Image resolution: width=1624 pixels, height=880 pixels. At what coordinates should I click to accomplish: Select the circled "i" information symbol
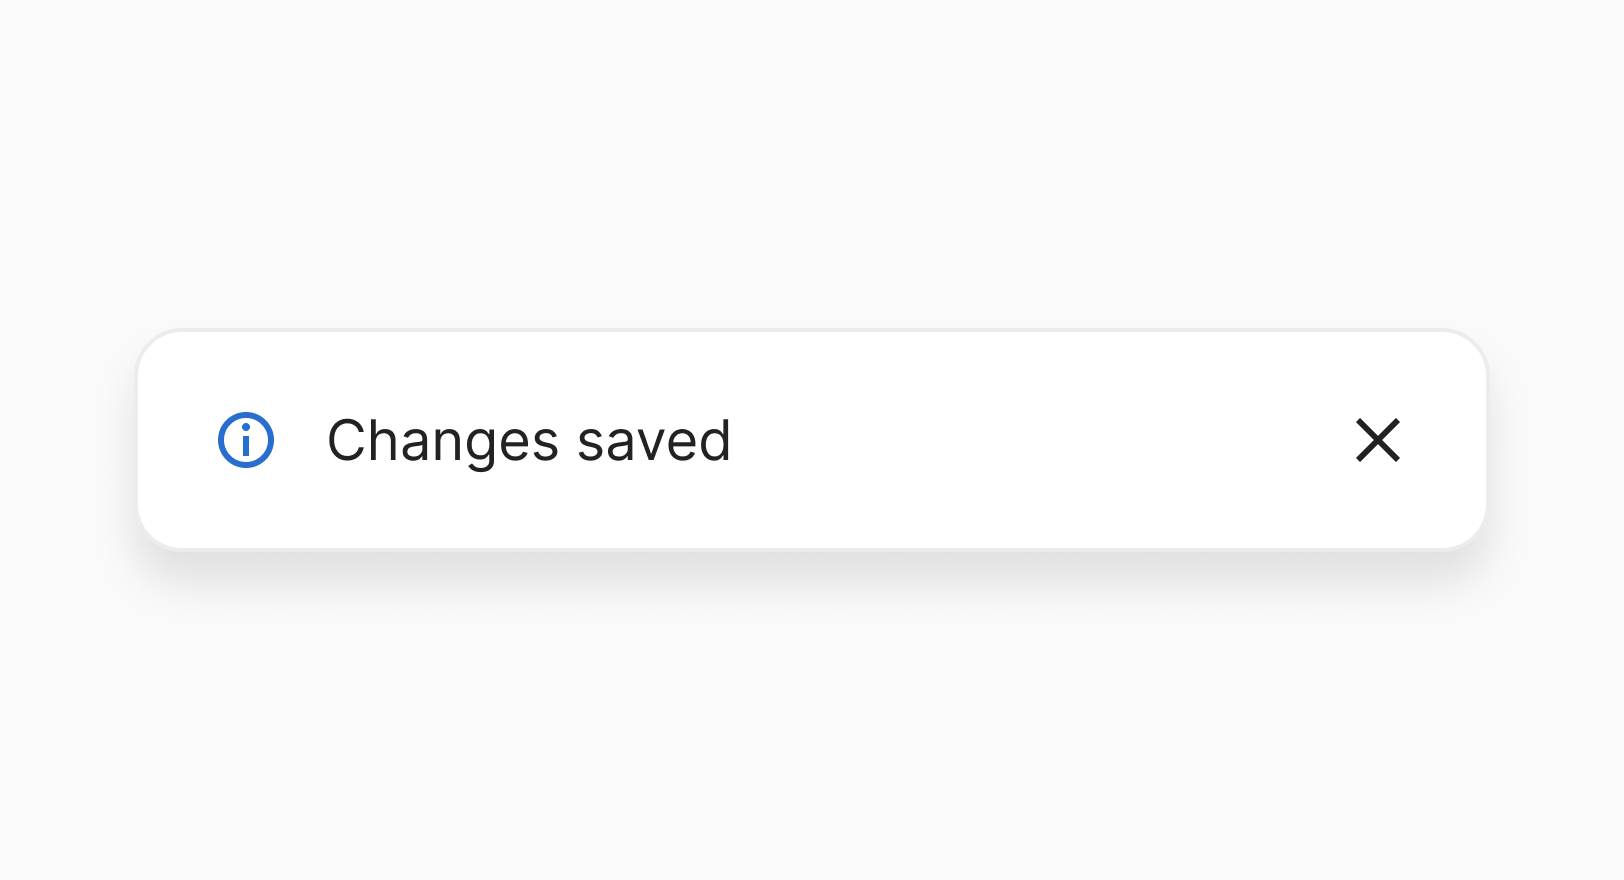[x=246, y=440]
